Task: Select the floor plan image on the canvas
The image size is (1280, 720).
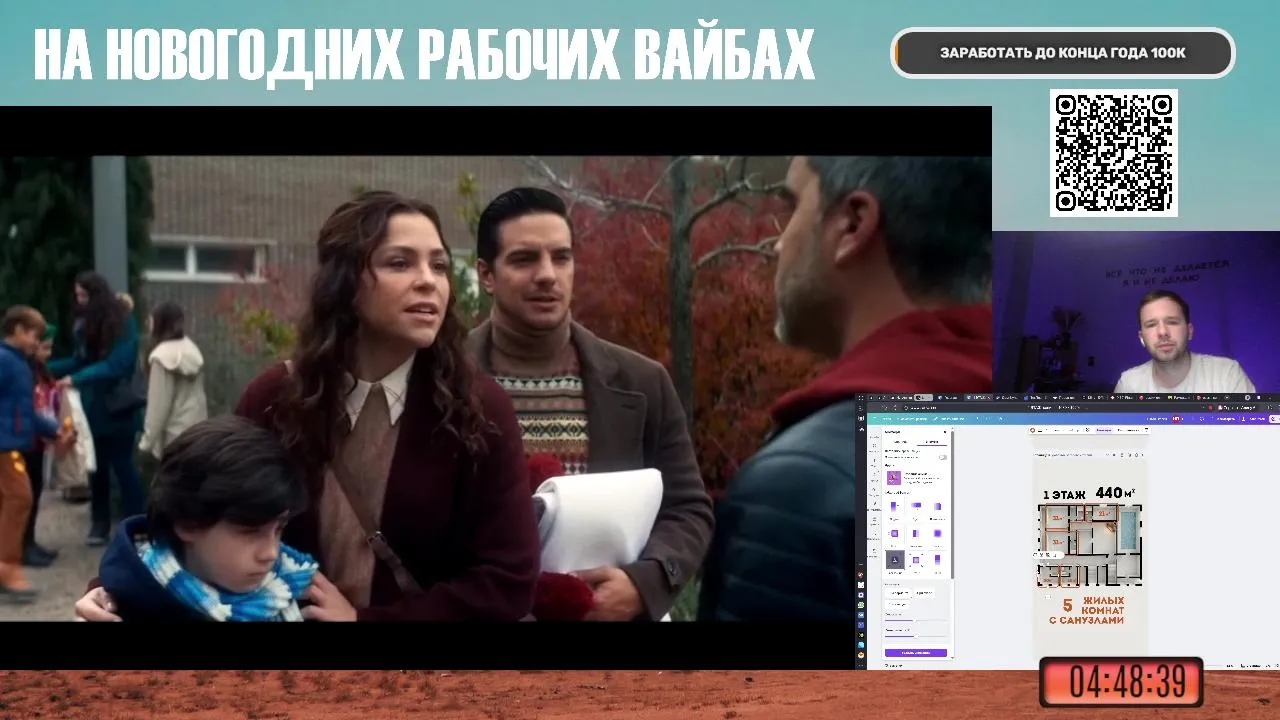Action: (1089, 543)
